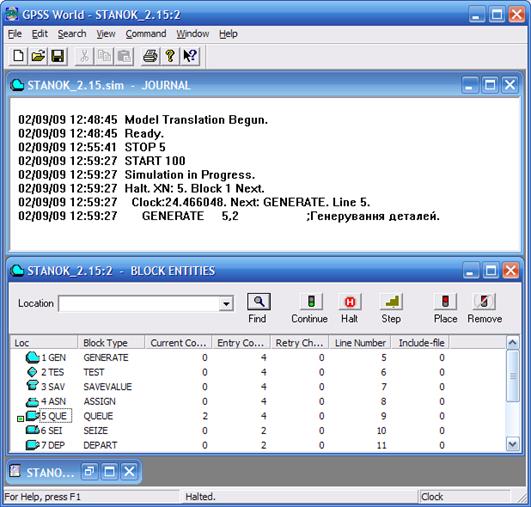The image size is (531, 507).
Task: Open the File menu
Action: (x=15, y=34)
